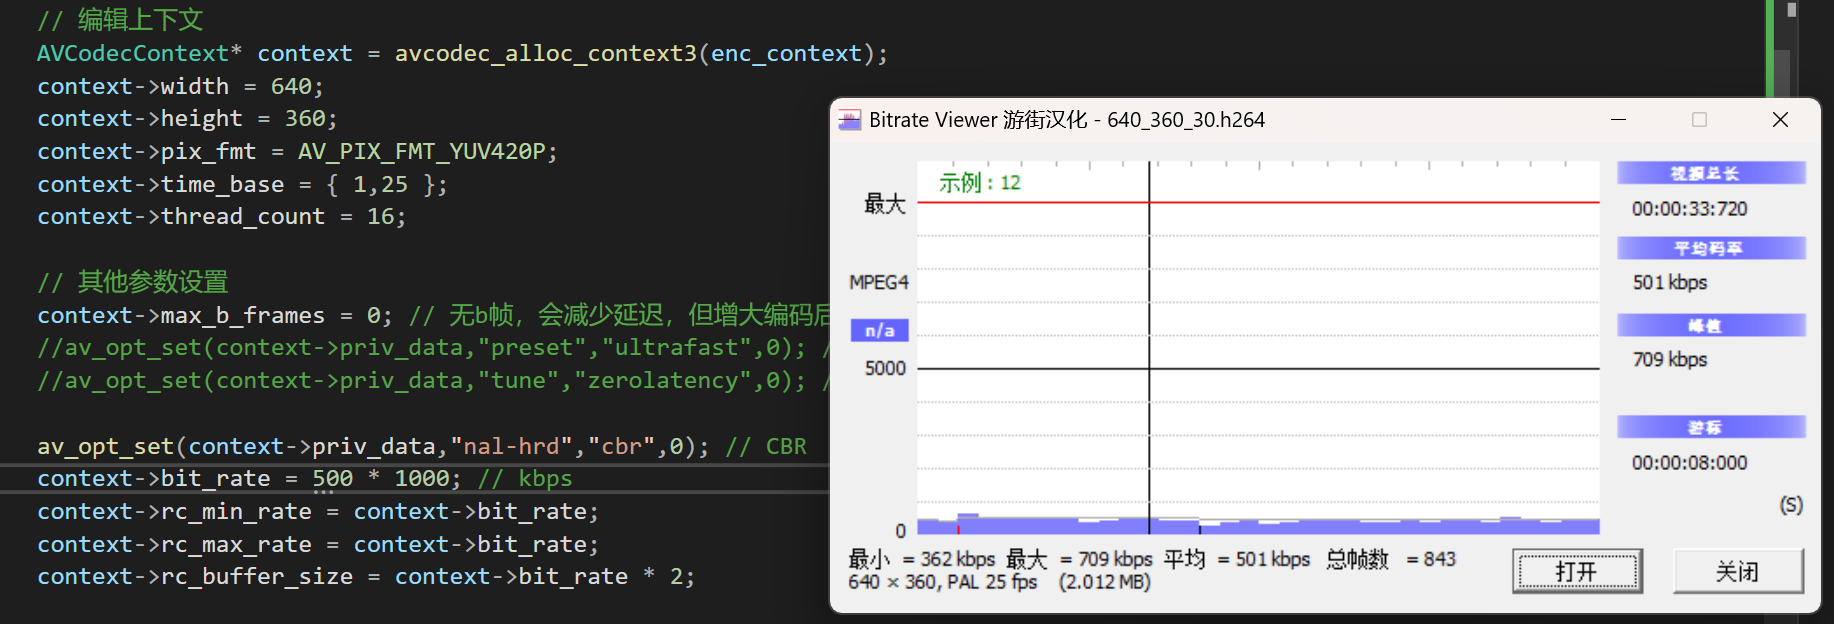1834x624 pixels.
Task: Click the 游标 blue header label
Action: (x=1710, y=427)
